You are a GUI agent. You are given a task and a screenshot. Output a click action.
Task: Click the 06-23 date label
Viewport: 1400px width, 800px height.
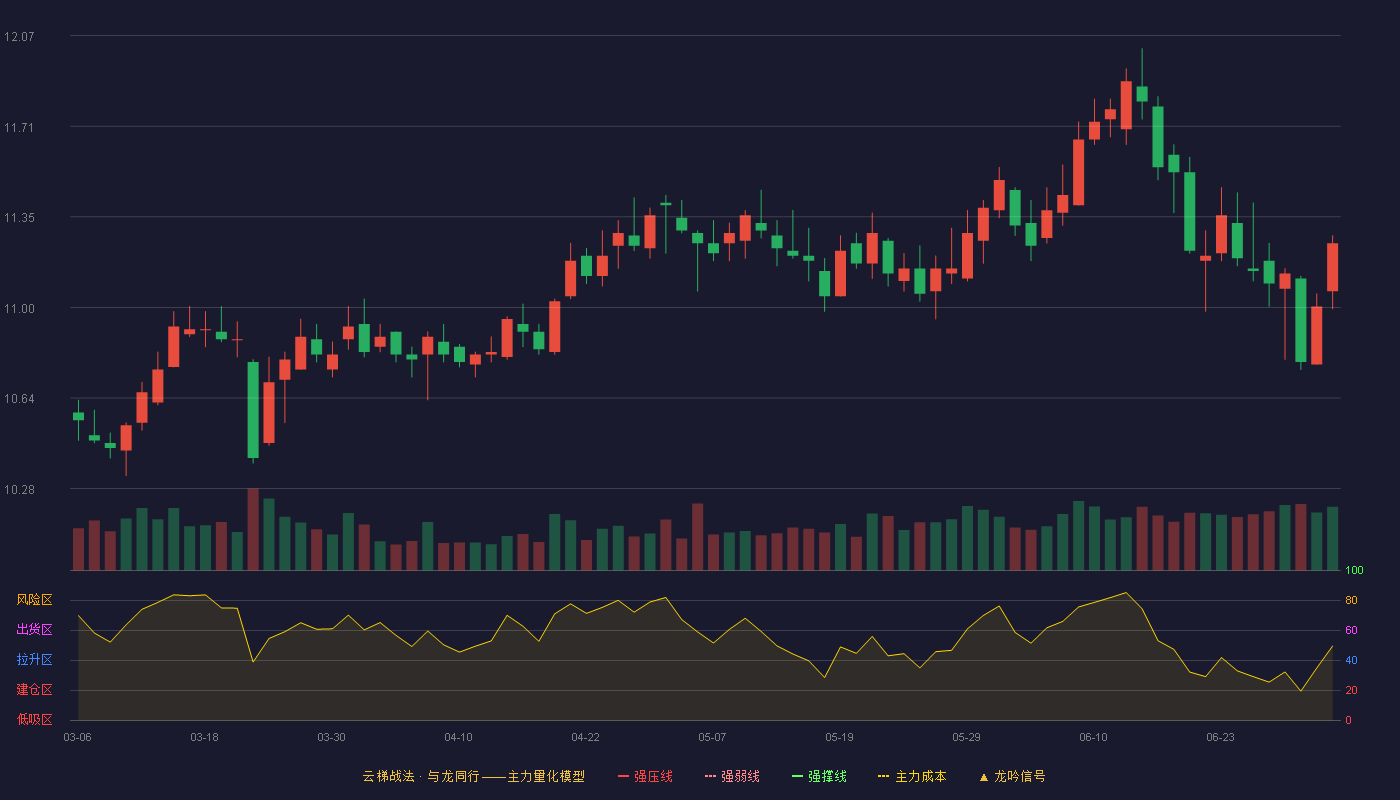coord(1220,737)
